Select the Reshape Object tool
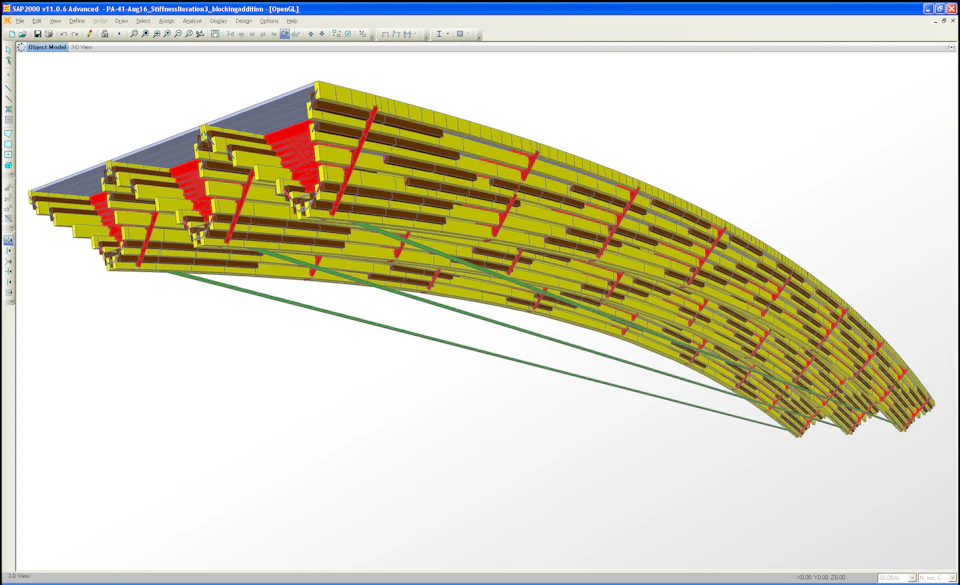The height and width of the screenshot is (585, 960). pyautogui.click(x=9, y=61)
